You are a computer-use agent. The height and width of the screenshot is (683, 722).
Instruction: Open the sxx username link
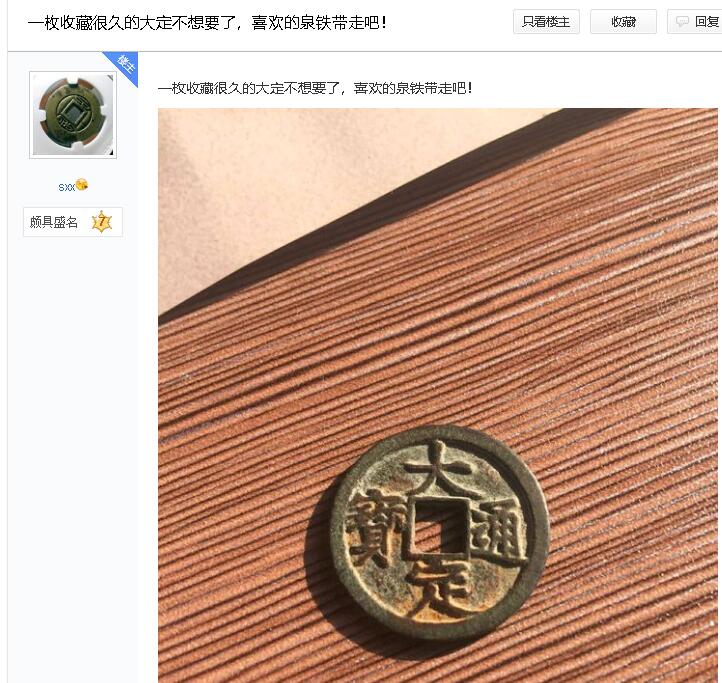[66, 187]
